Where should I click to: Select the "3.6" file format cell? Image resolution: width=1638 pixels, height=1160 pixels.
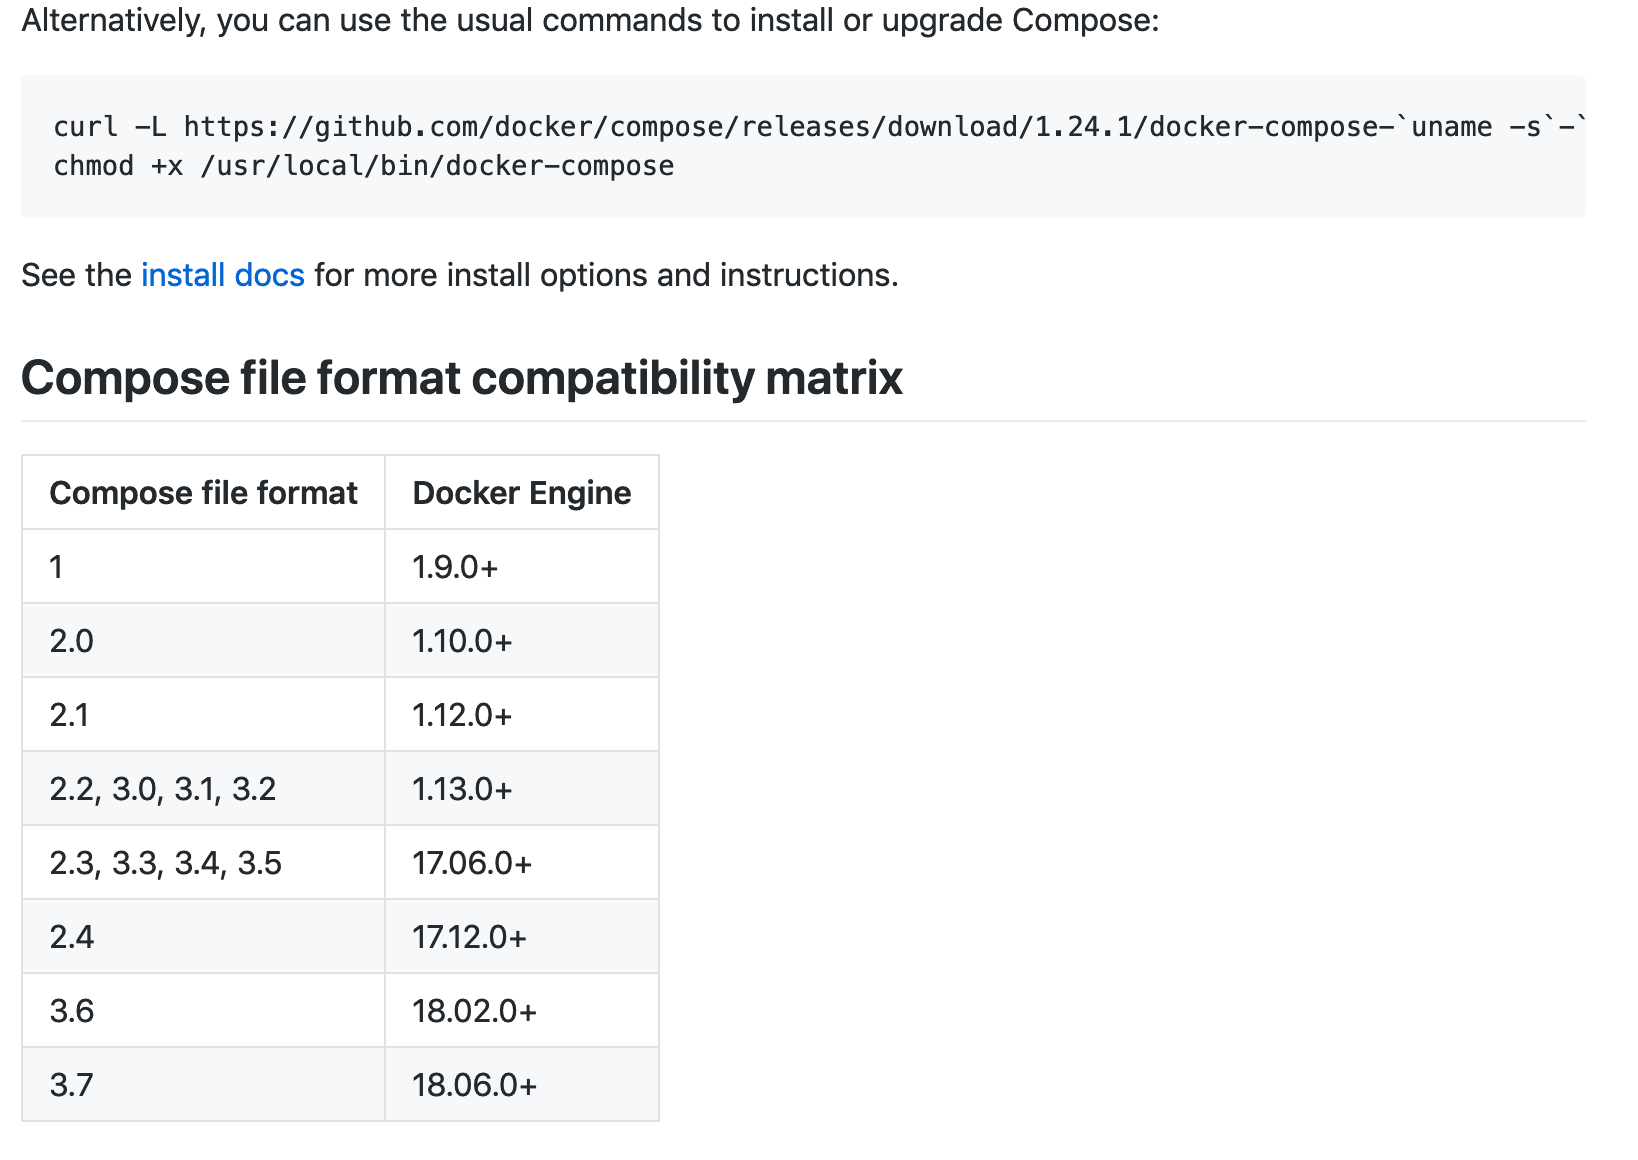pyautogui.click(x=71, y=1011)
